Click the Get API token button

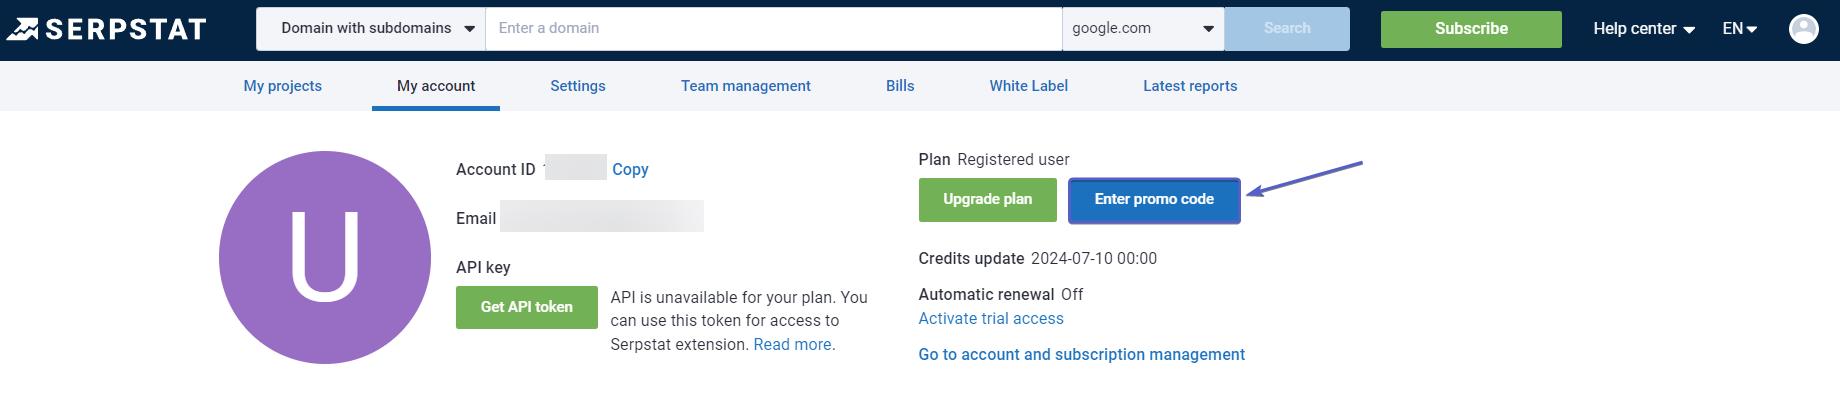527,307
